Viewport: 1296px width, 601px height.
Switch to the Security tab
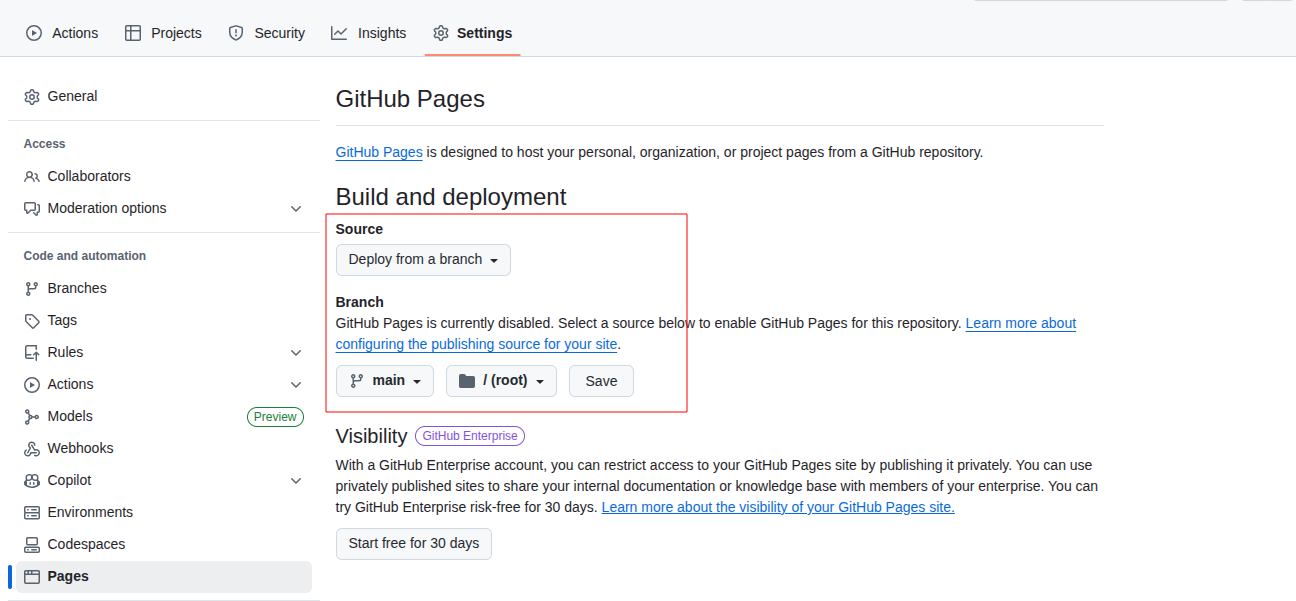coord(266,33)
